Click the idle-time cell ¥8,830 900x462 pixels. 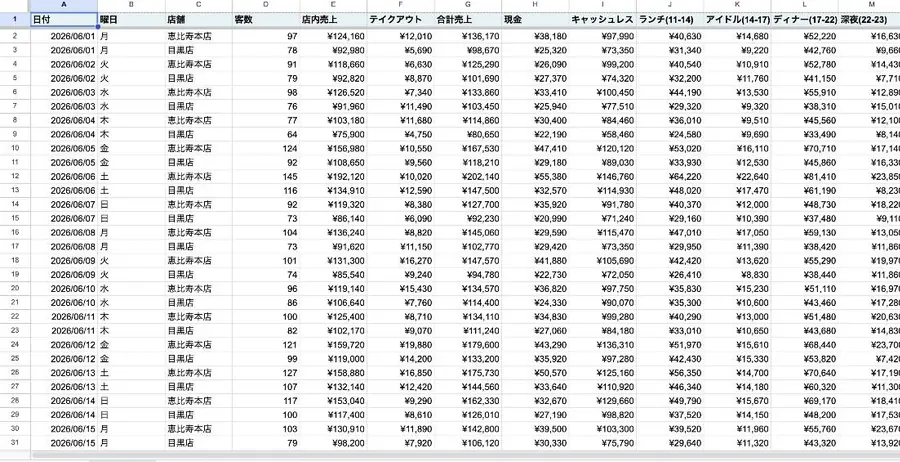tap(737, 274)
